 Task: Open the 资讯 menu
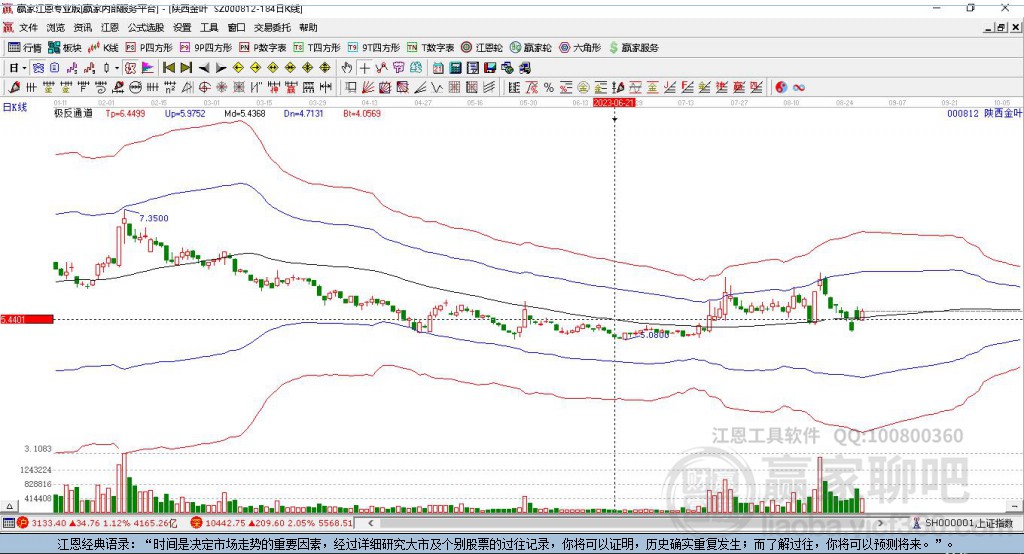[82, 27]
